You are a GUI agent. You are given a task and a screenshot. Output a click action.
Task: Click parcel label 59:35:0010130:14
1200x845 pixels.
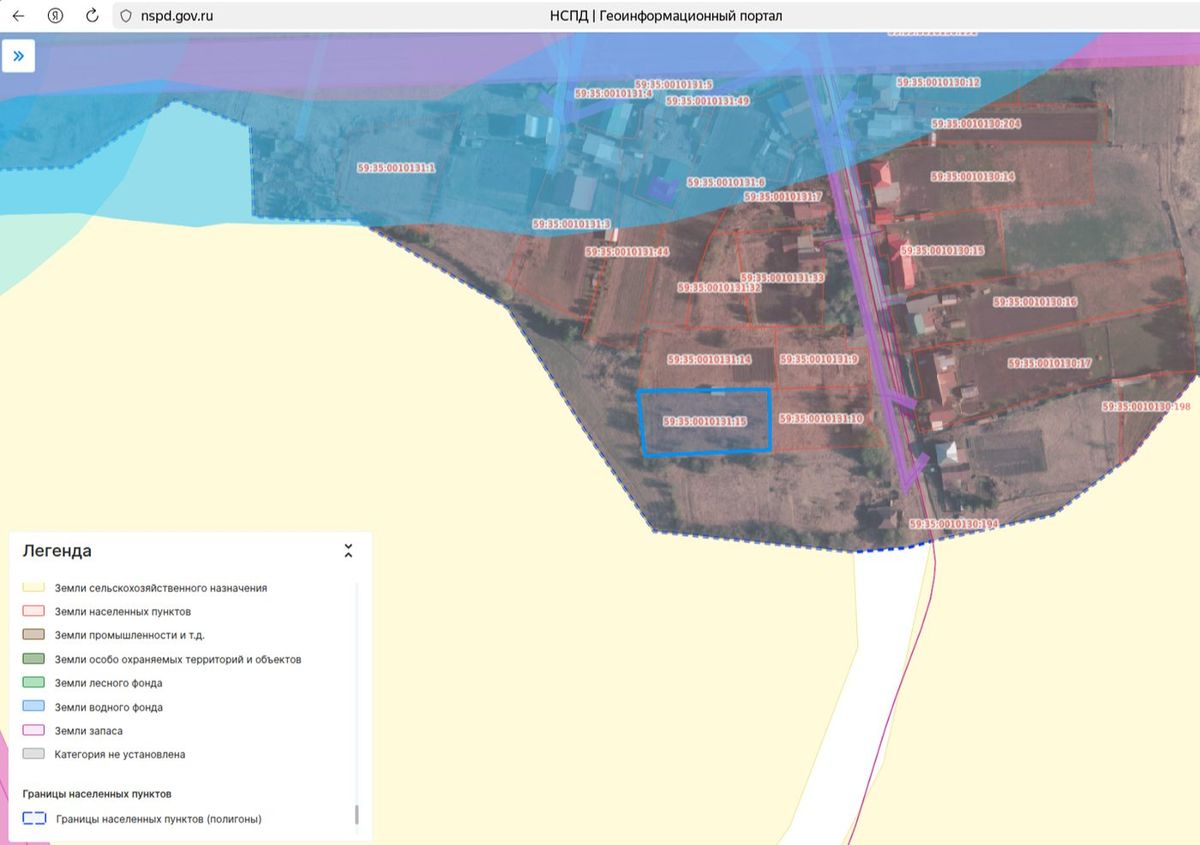click(x=973, y=176)
